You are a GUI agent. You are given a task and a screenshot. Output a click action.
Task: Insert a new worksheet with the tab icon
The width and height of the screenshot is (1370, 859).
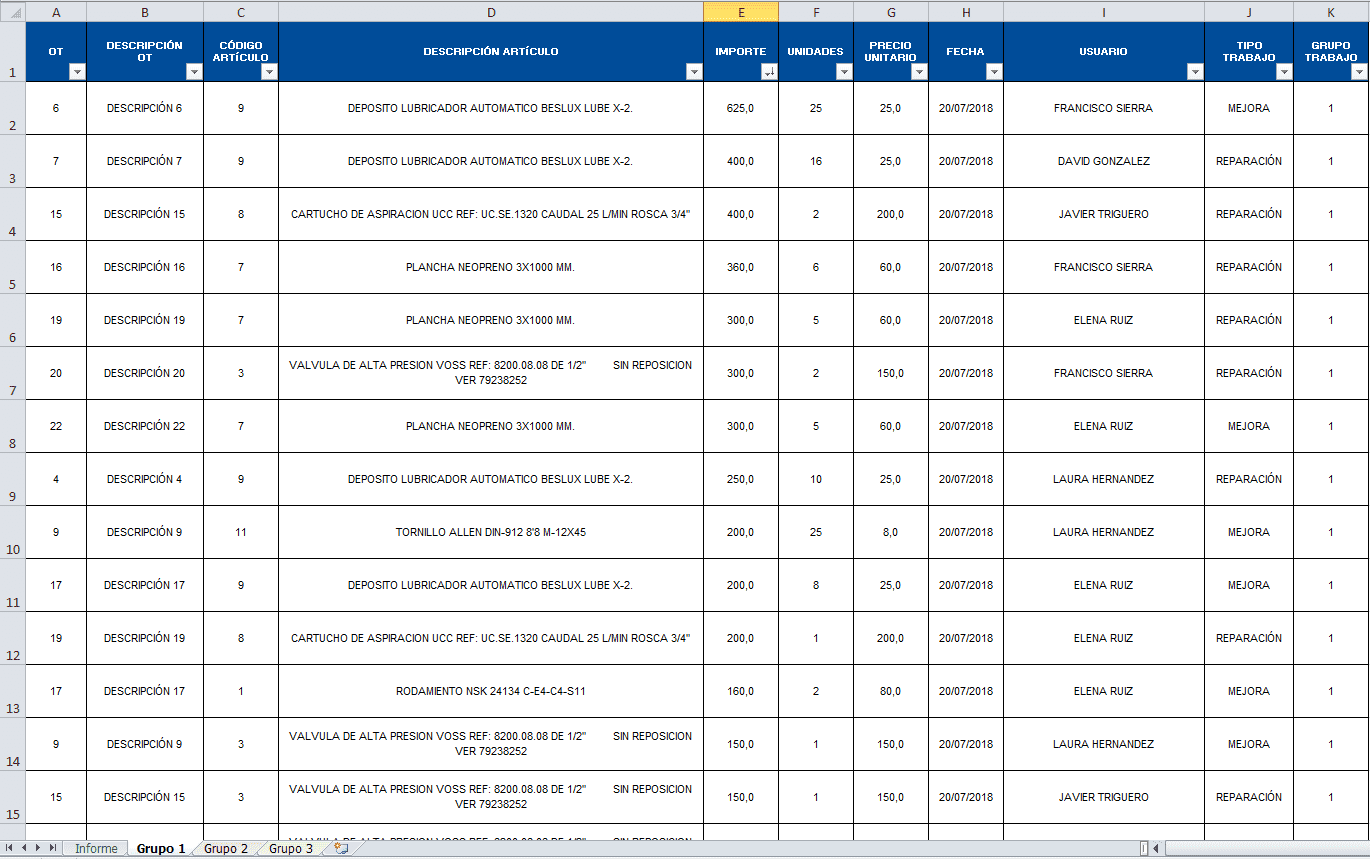[341, 848]
